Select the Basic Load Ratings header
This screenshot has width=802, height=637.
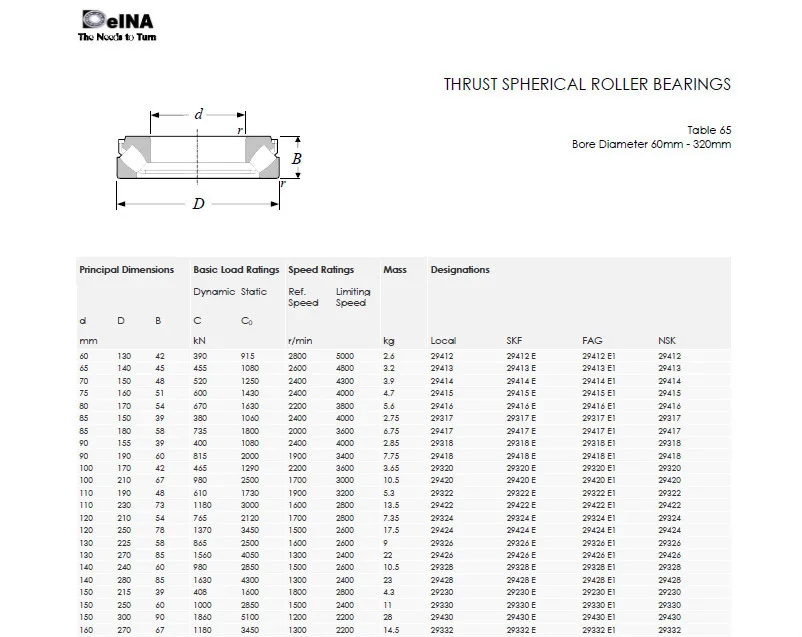236,270
